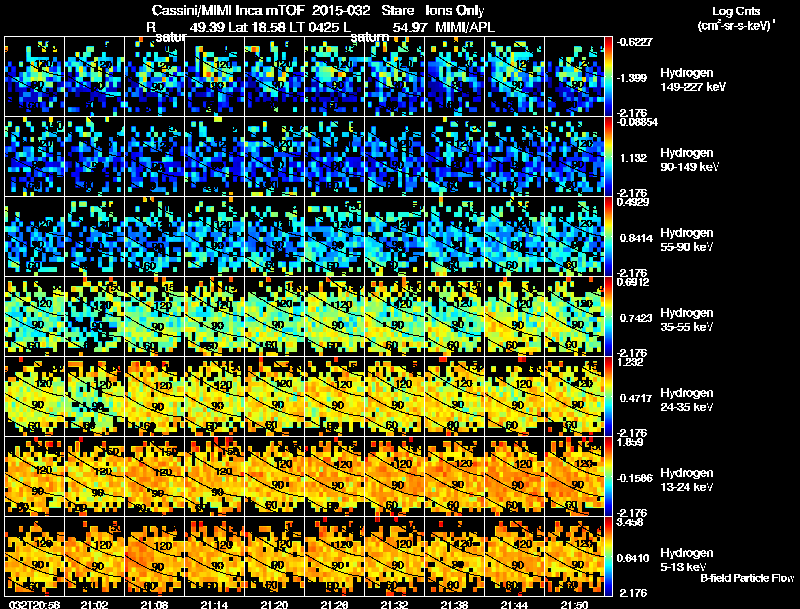Pick the Hydrogen 90-149 keV panel at 21:44
Viewport: 800px width, 609px height.
coord(515,156)
